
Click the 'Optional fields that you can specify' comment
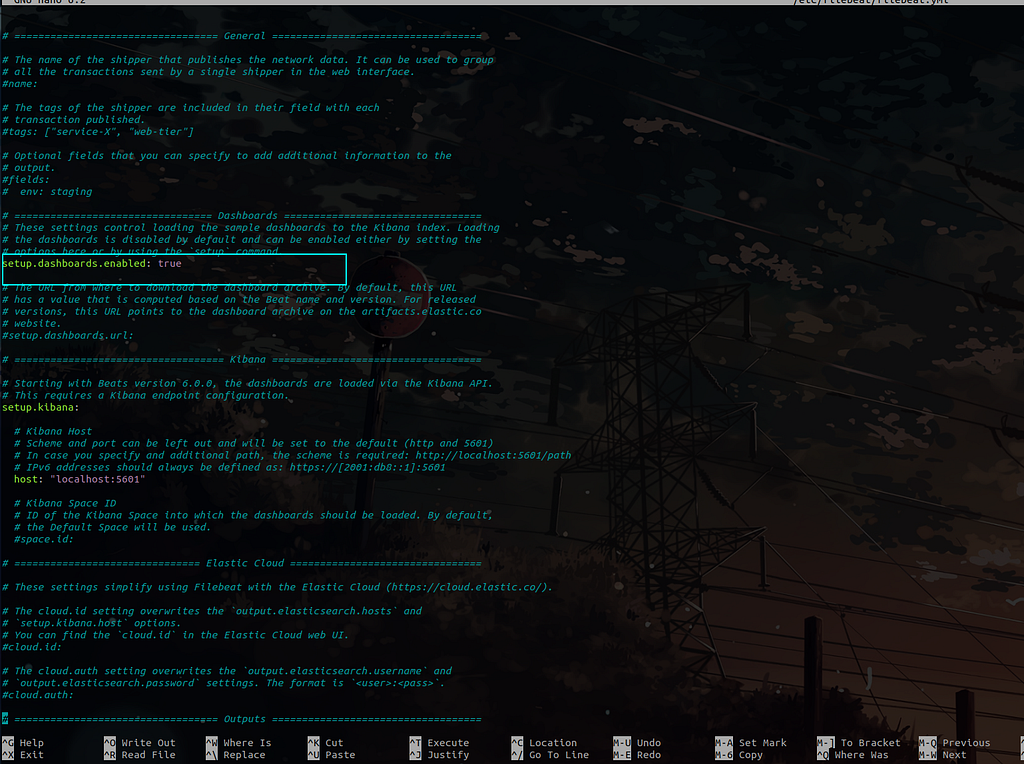click(227, 156)
